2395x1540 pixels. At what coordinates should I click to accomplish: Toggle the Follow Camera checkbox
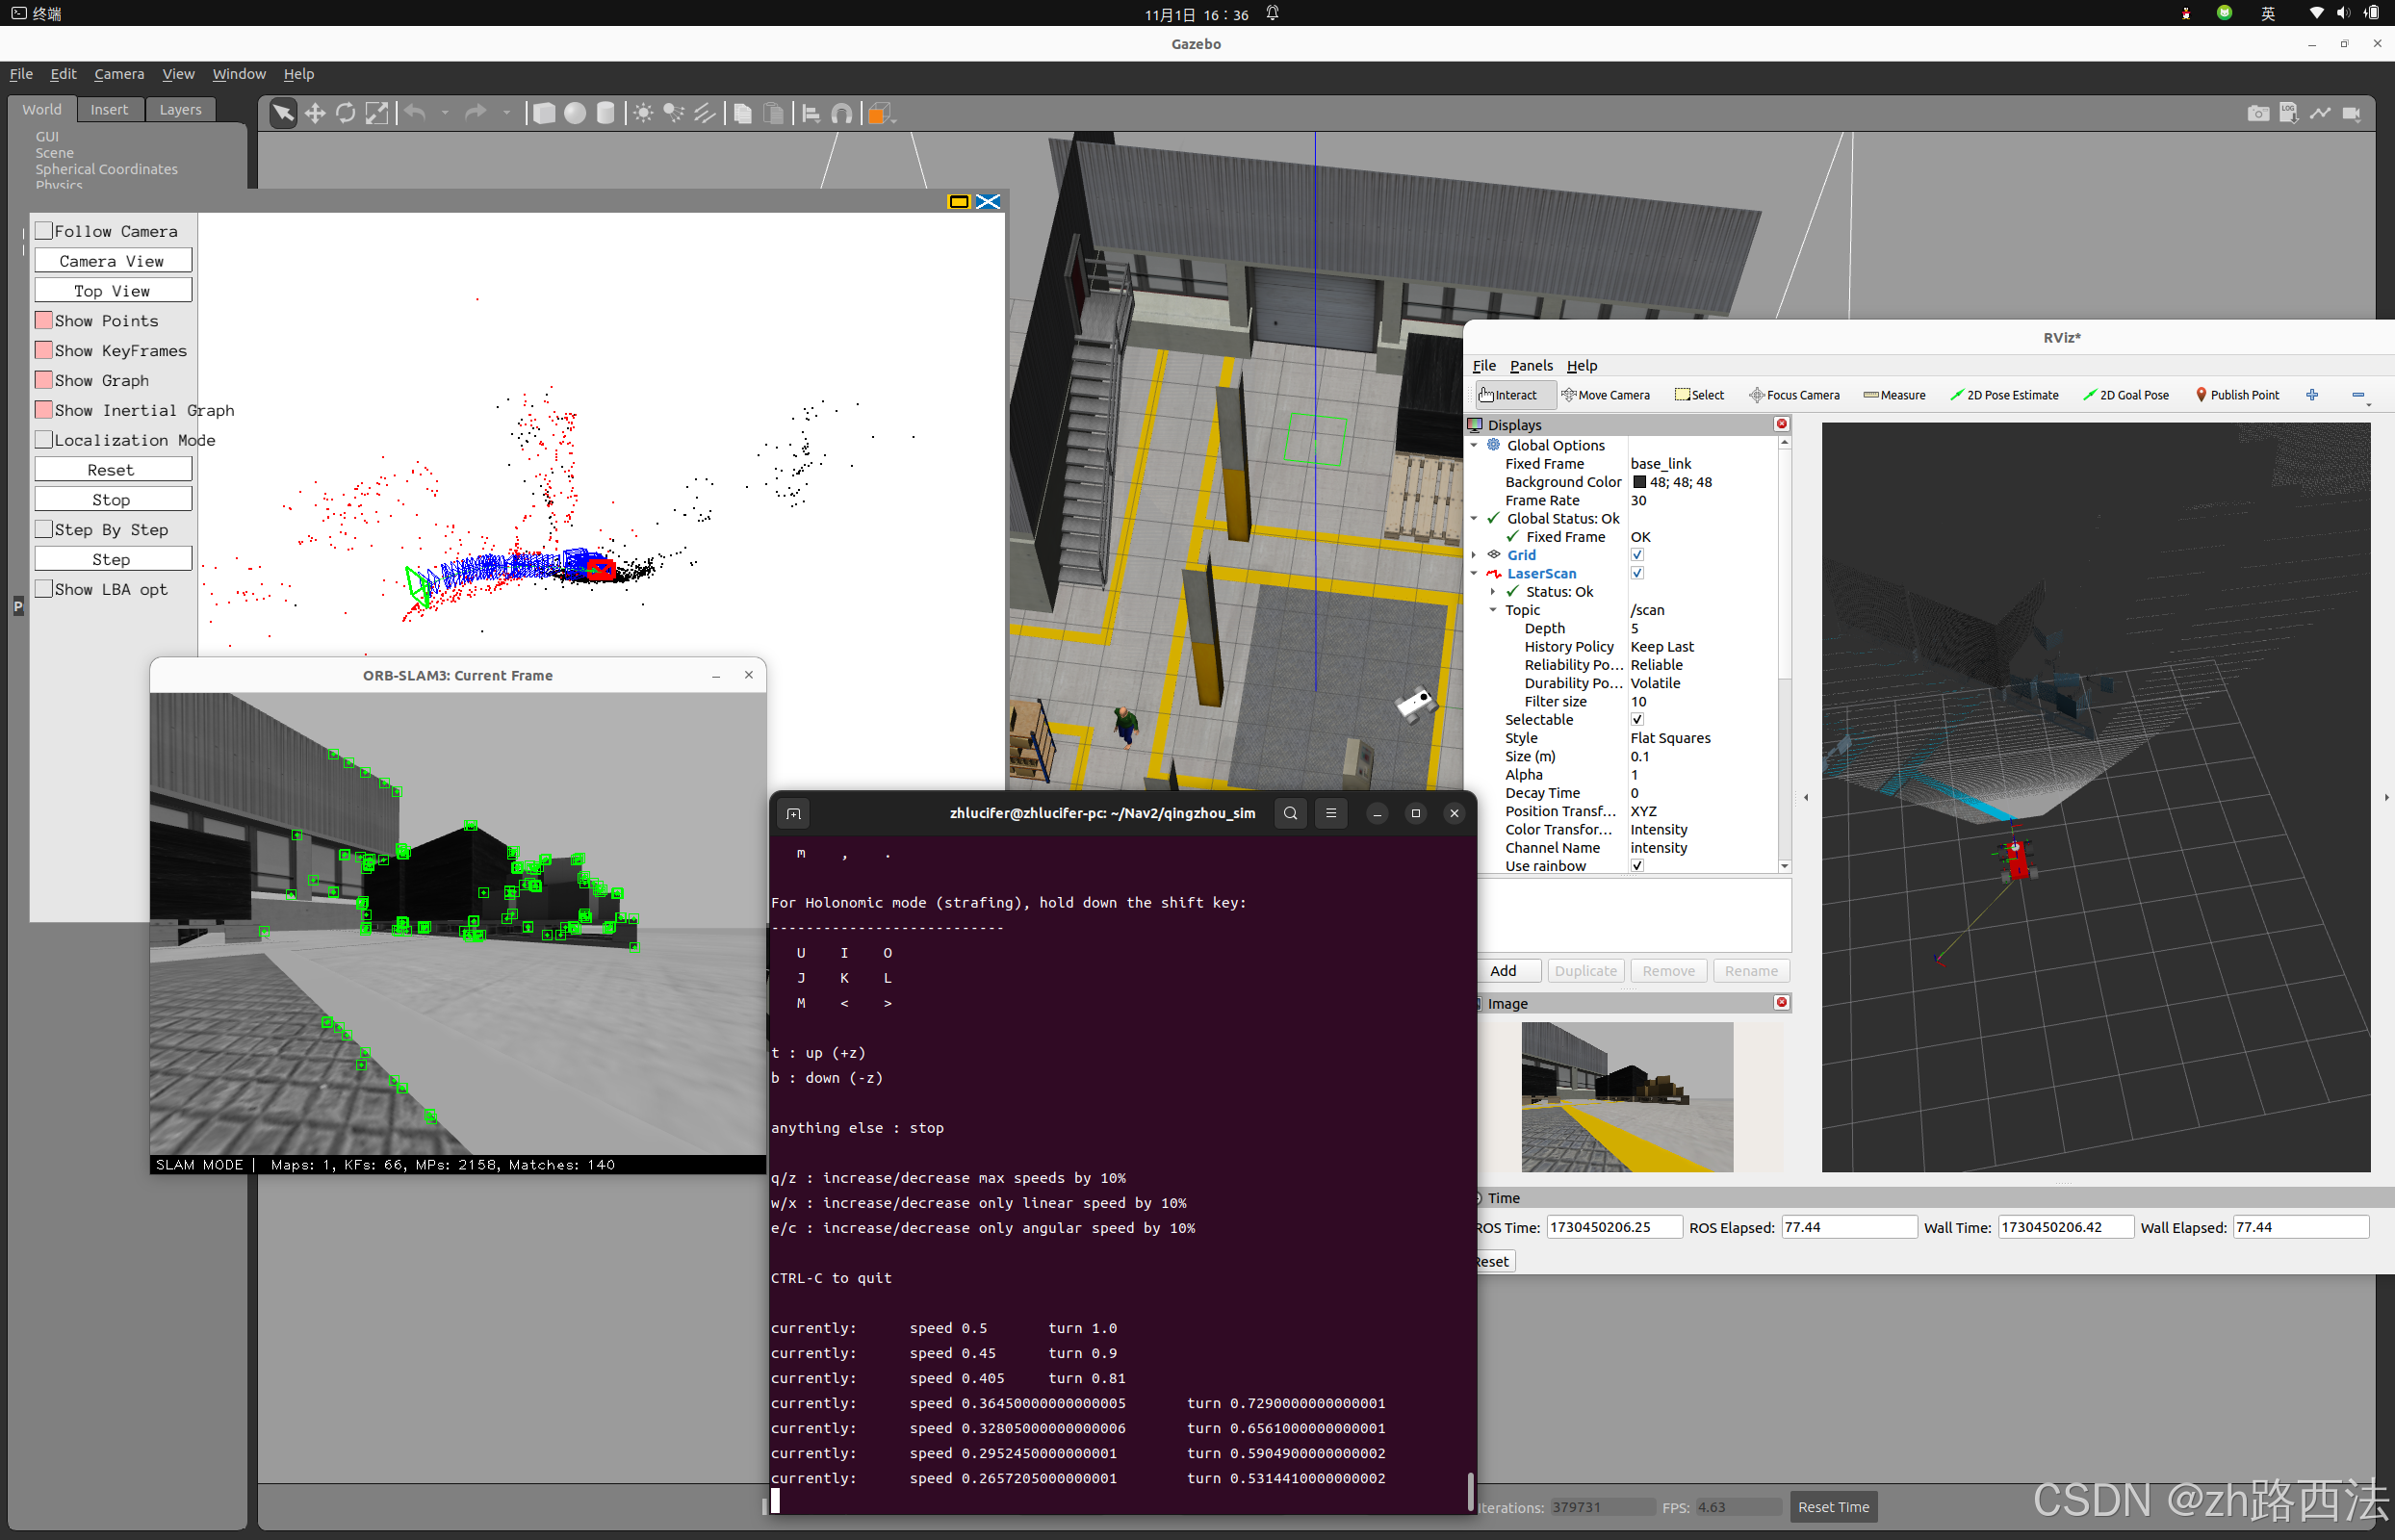pos(45,231)
